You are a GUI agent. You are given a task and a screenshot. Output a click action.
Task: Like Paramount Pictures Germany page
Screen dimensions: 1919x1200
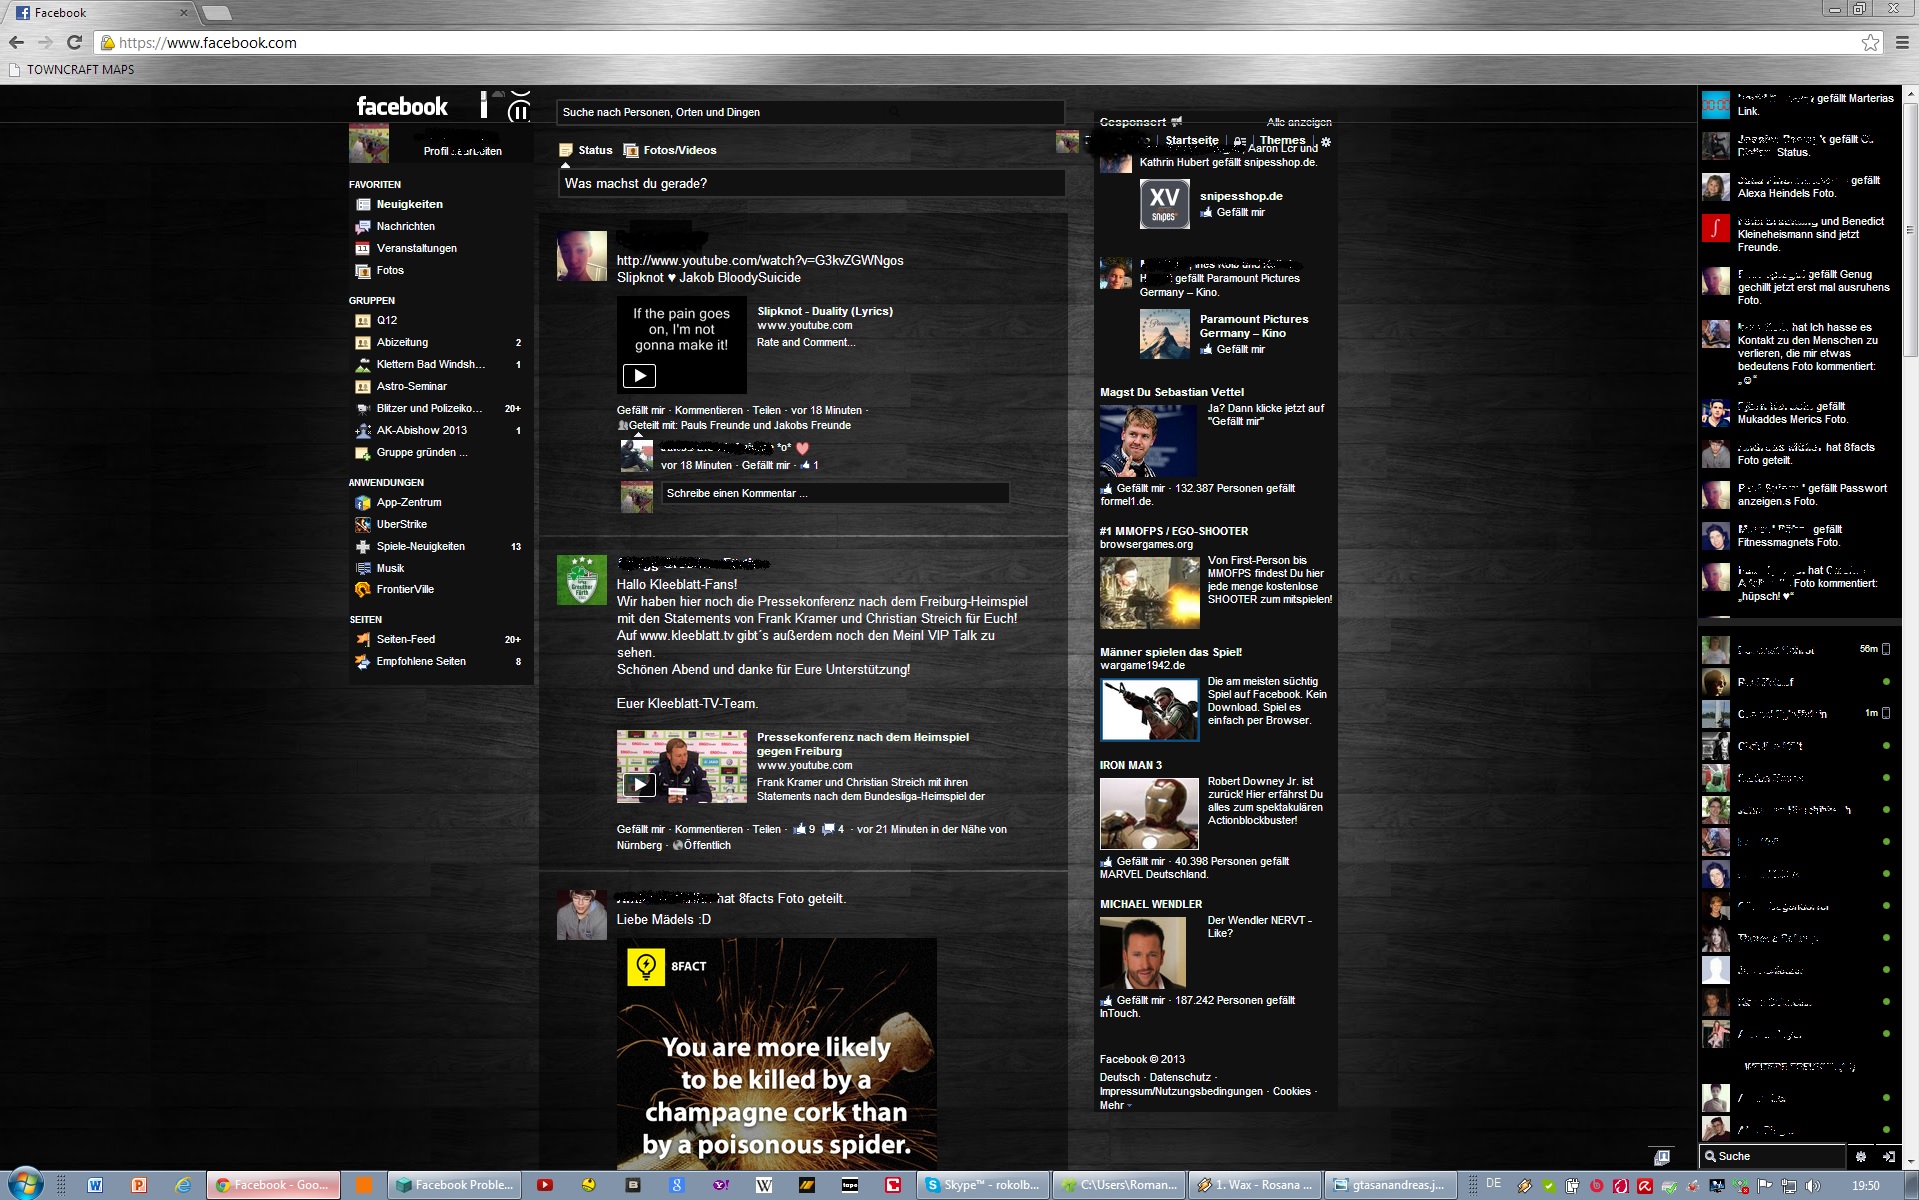click(1239, 350)
